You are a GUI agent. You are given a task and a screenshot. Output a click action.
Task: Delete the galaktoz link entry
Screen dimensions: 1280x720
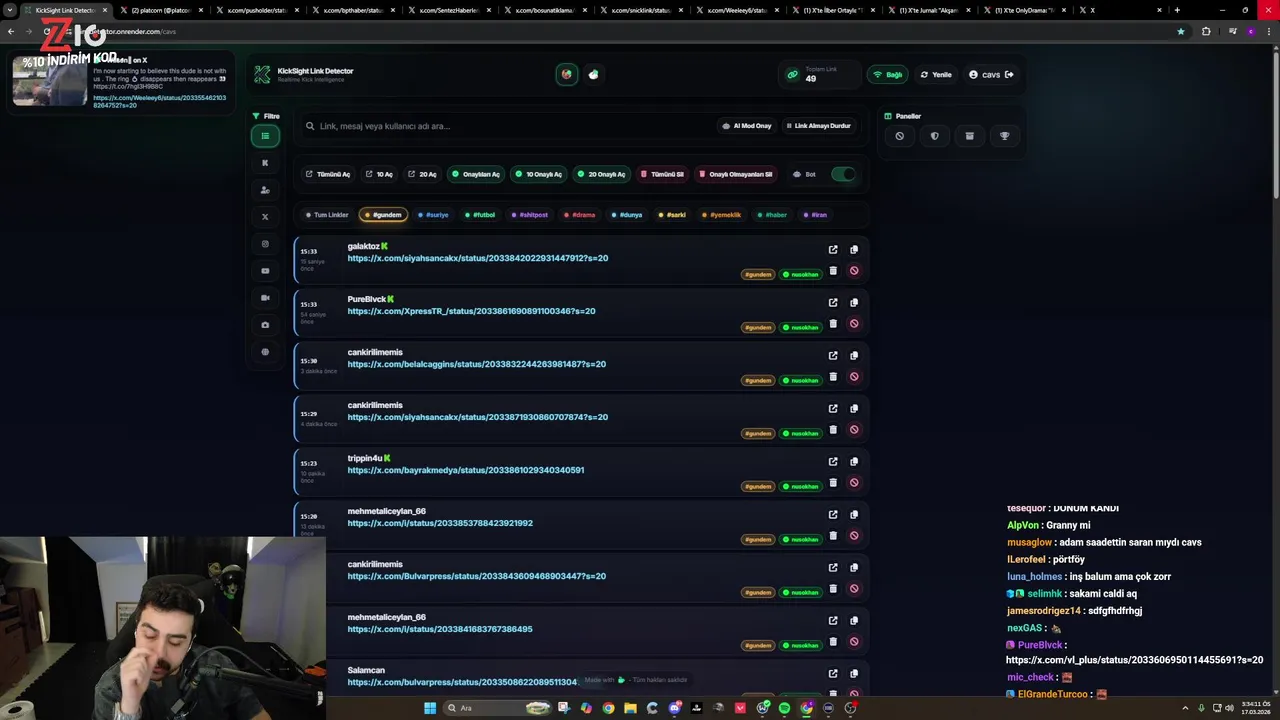click(833, 270)
